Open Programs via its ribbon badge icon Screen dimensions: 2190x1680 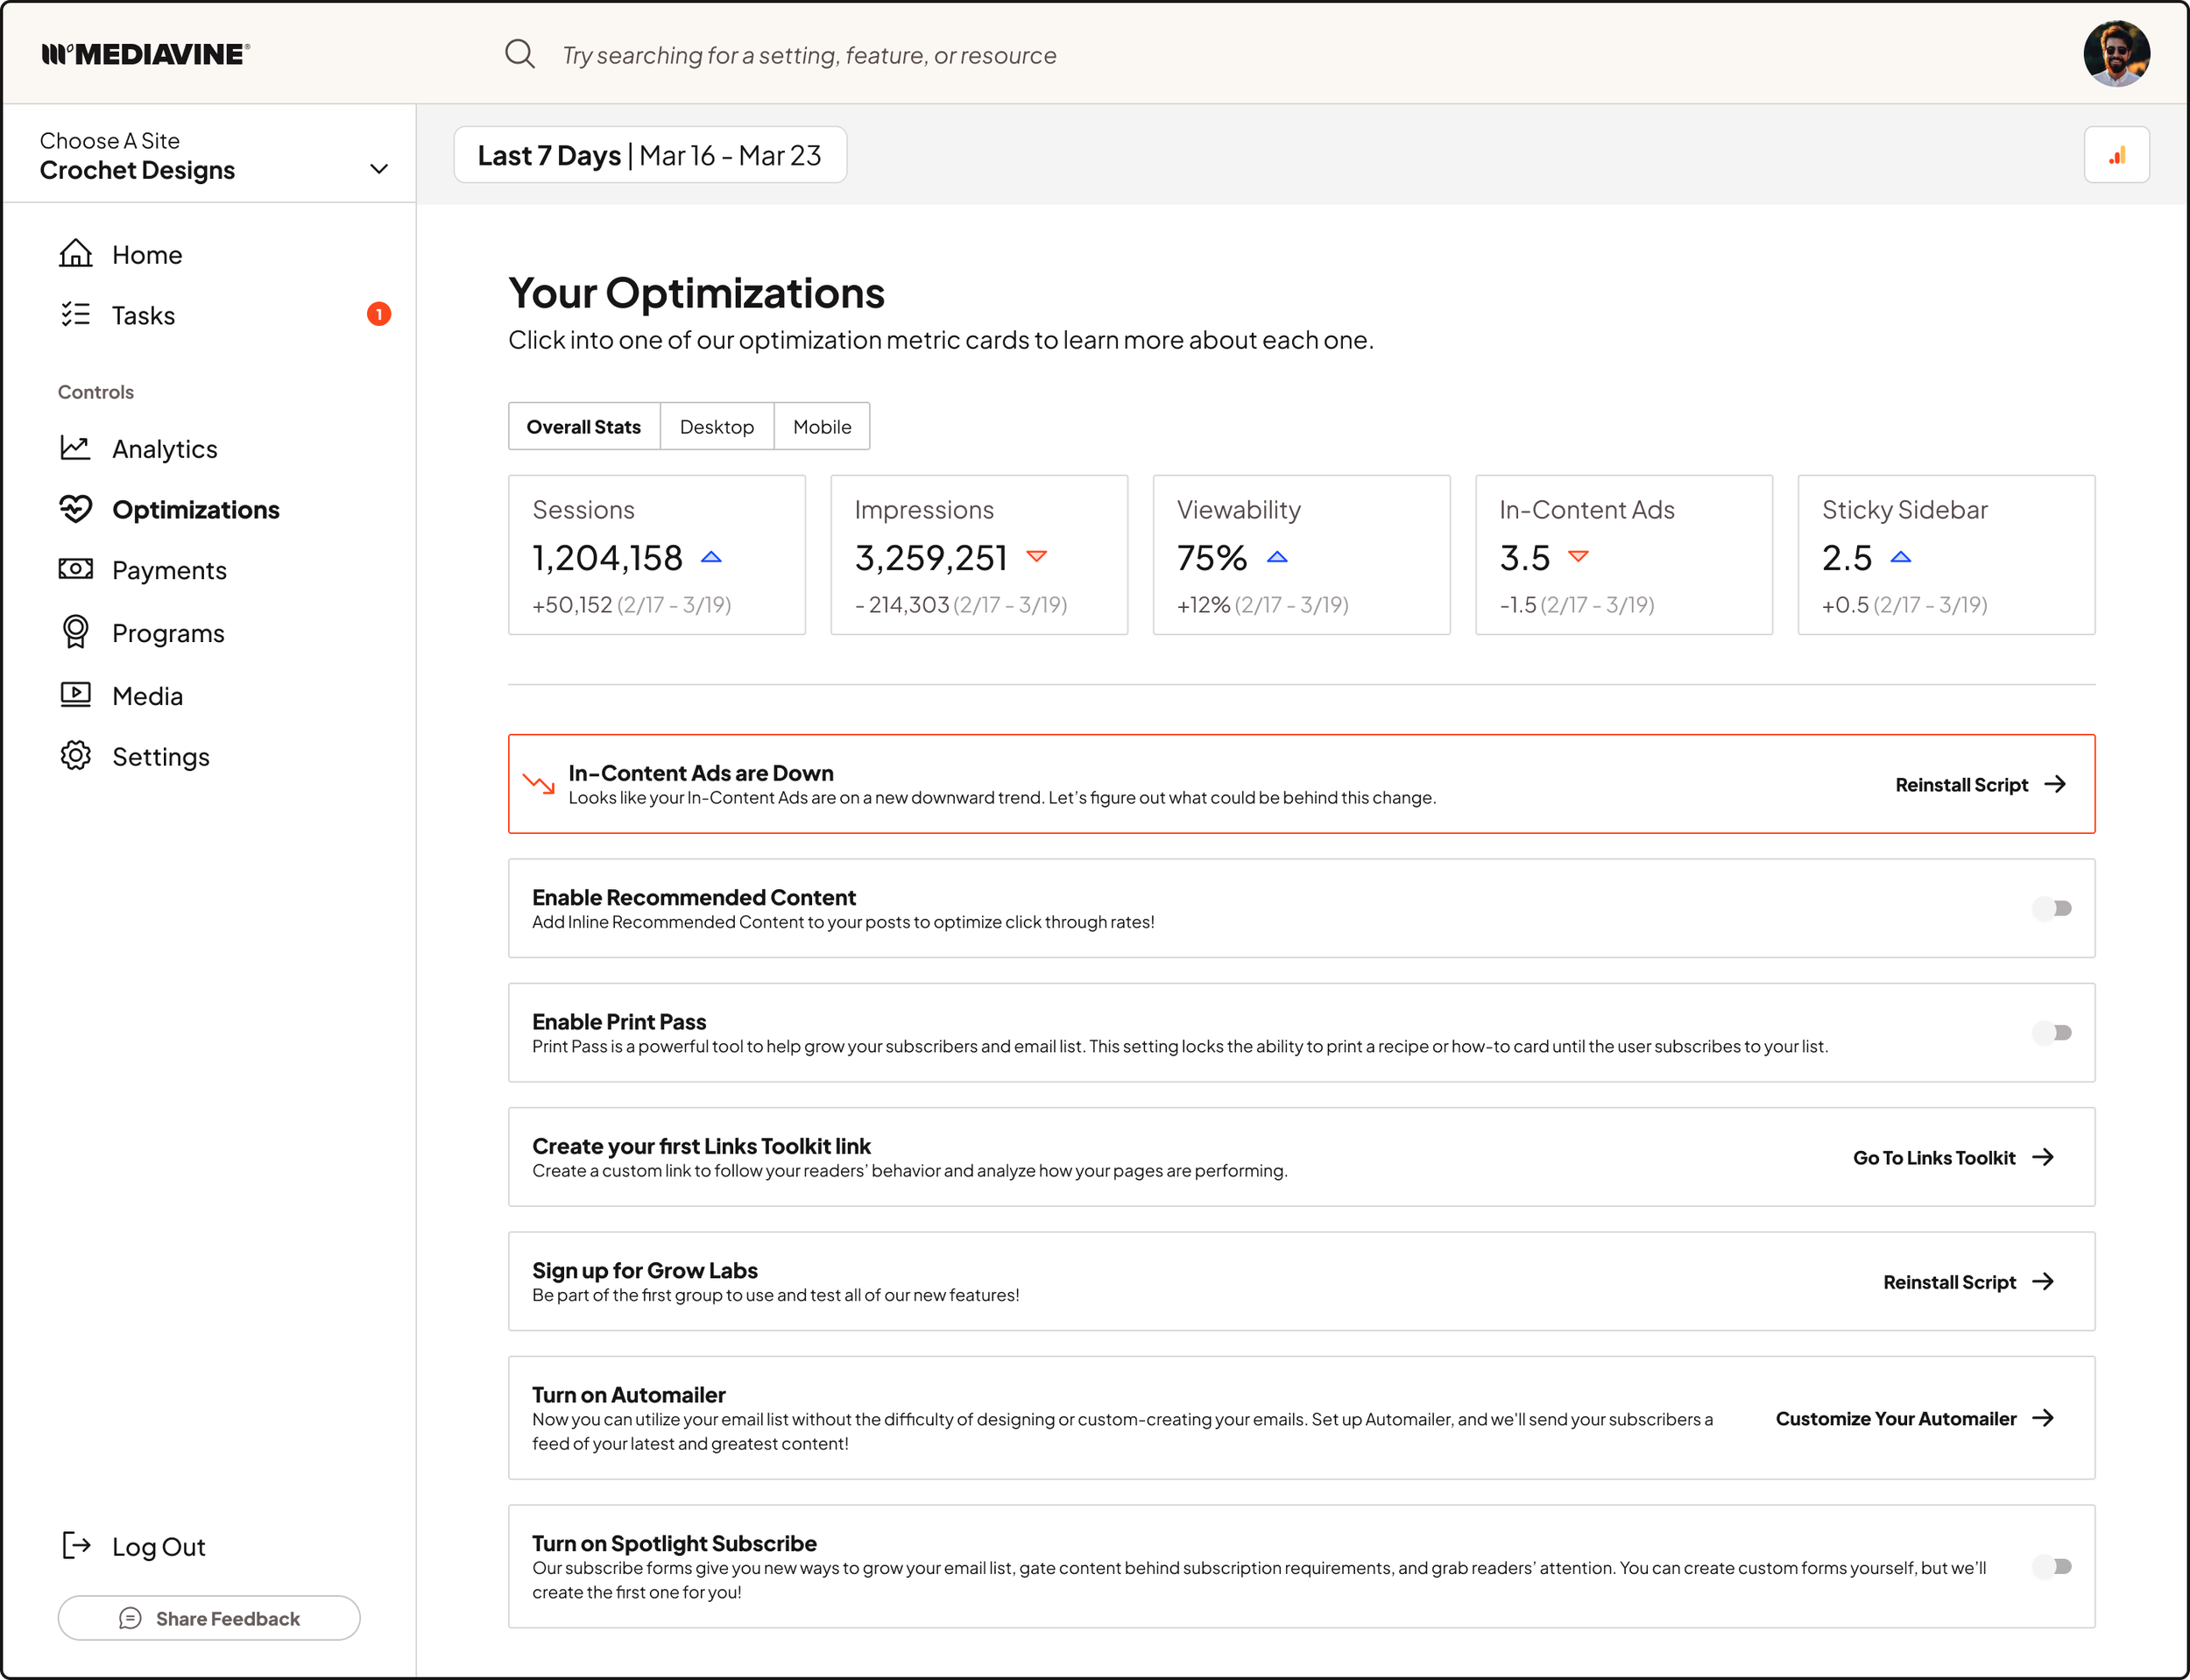click(x=75, y=632)
